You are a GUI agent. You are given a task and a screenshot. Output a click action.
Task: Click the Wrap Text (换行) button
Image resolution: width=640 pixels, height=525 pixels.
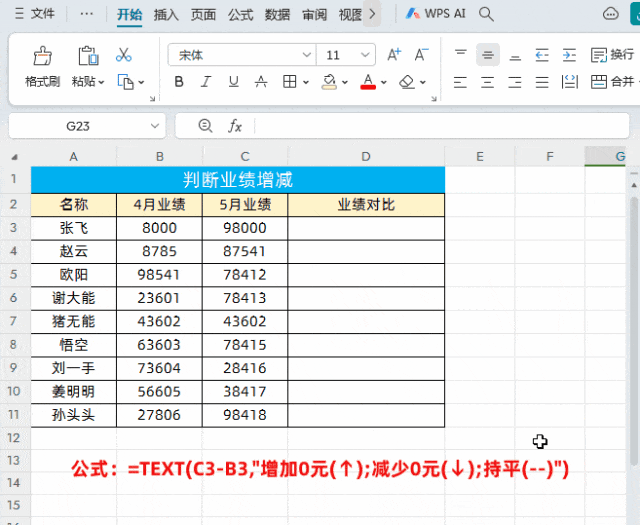click(x=612, y=55)
